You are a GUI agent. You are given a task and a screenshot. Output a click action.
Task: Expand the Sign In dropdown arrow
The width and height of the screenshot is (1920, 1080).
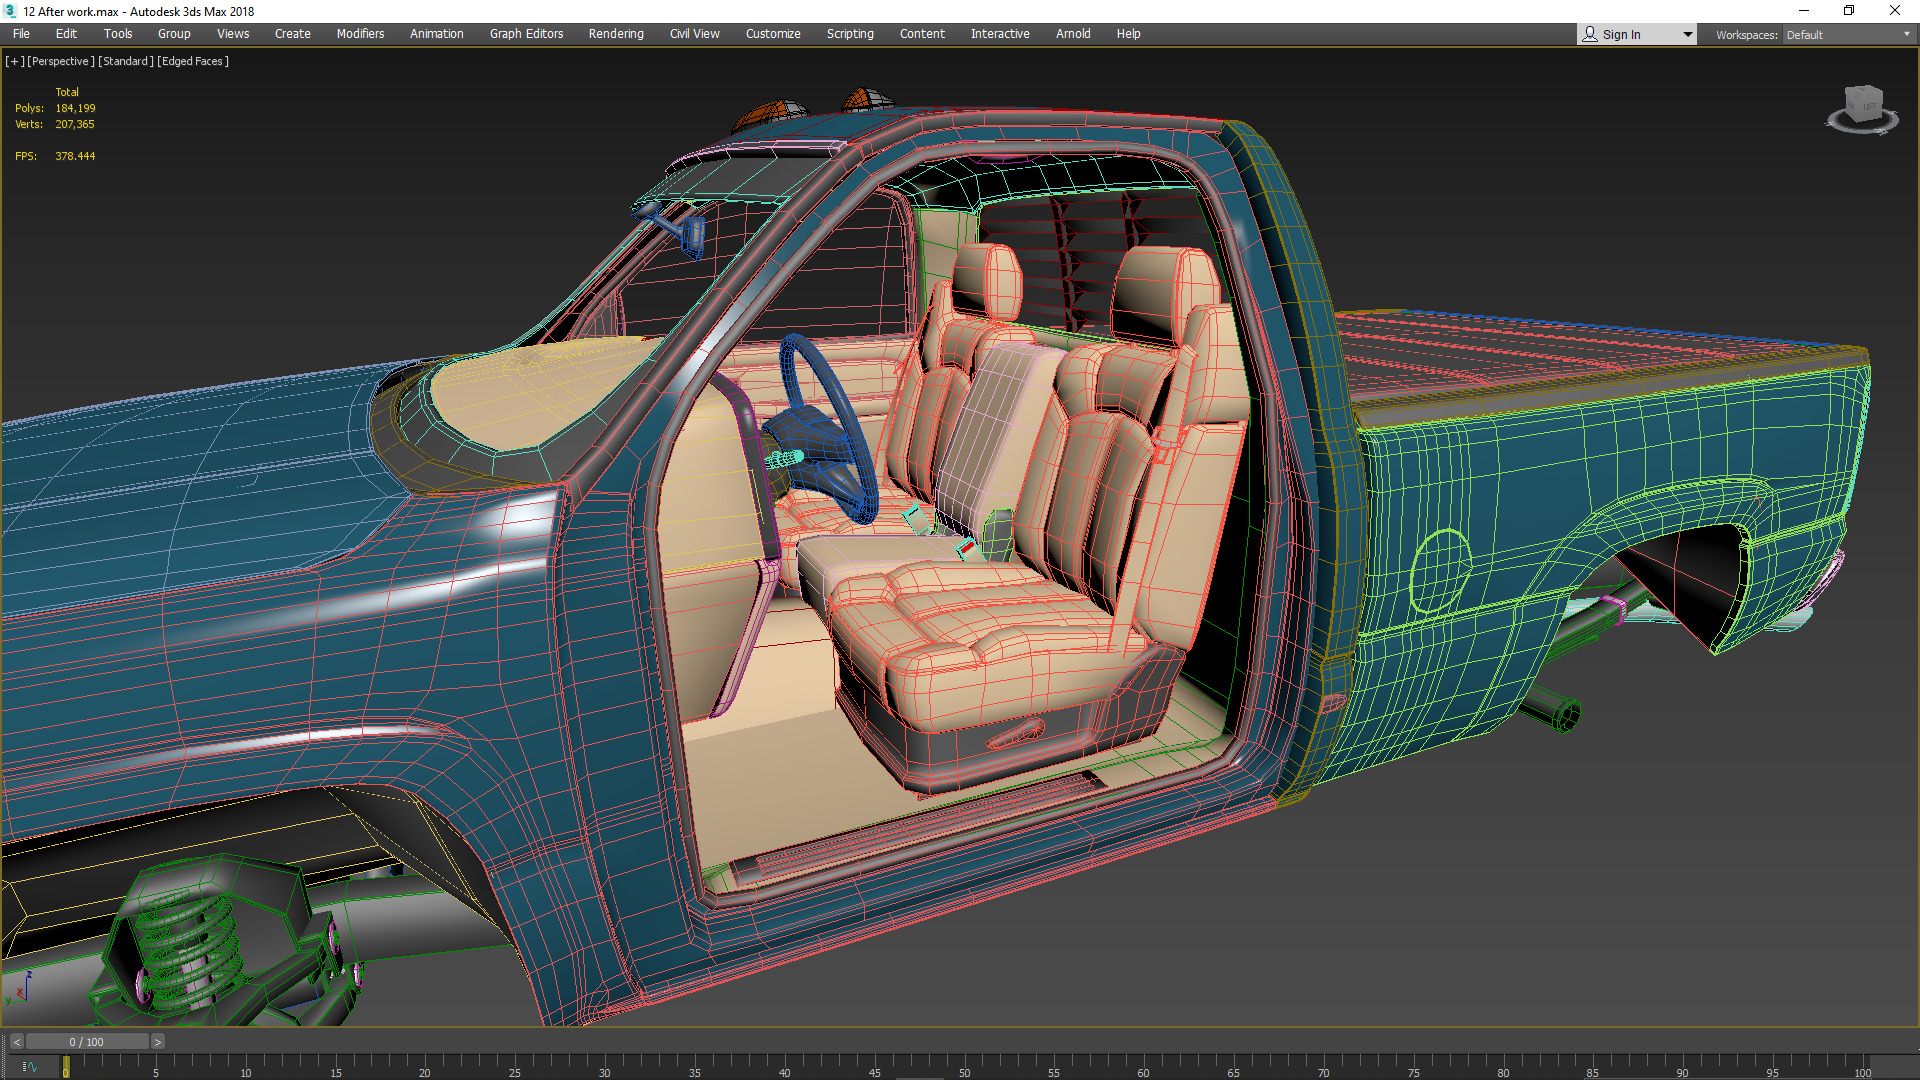[1687, 35]
